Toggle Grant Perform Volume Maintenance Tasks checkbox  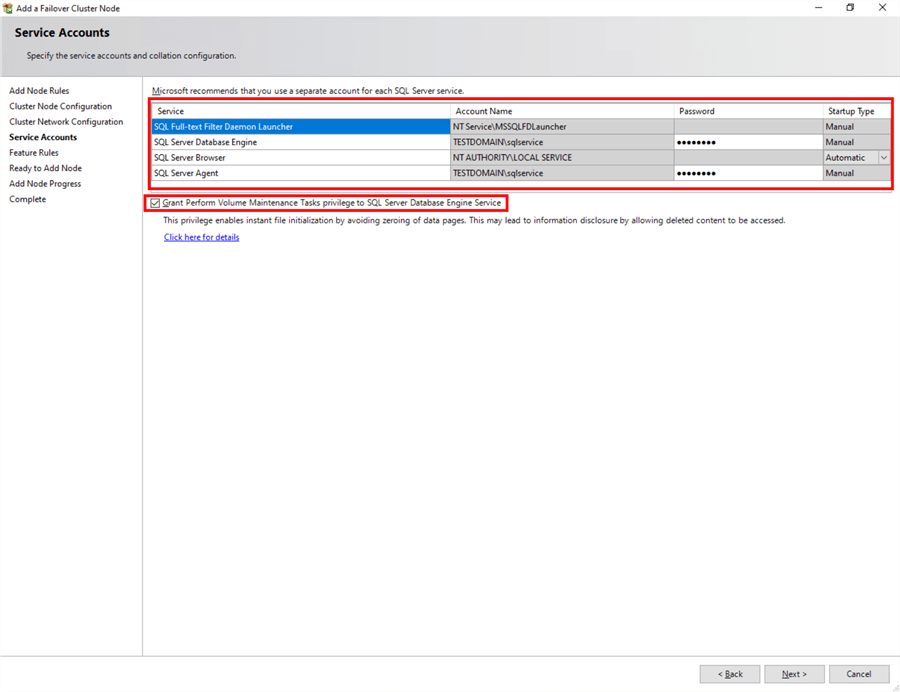coord(155,203)
